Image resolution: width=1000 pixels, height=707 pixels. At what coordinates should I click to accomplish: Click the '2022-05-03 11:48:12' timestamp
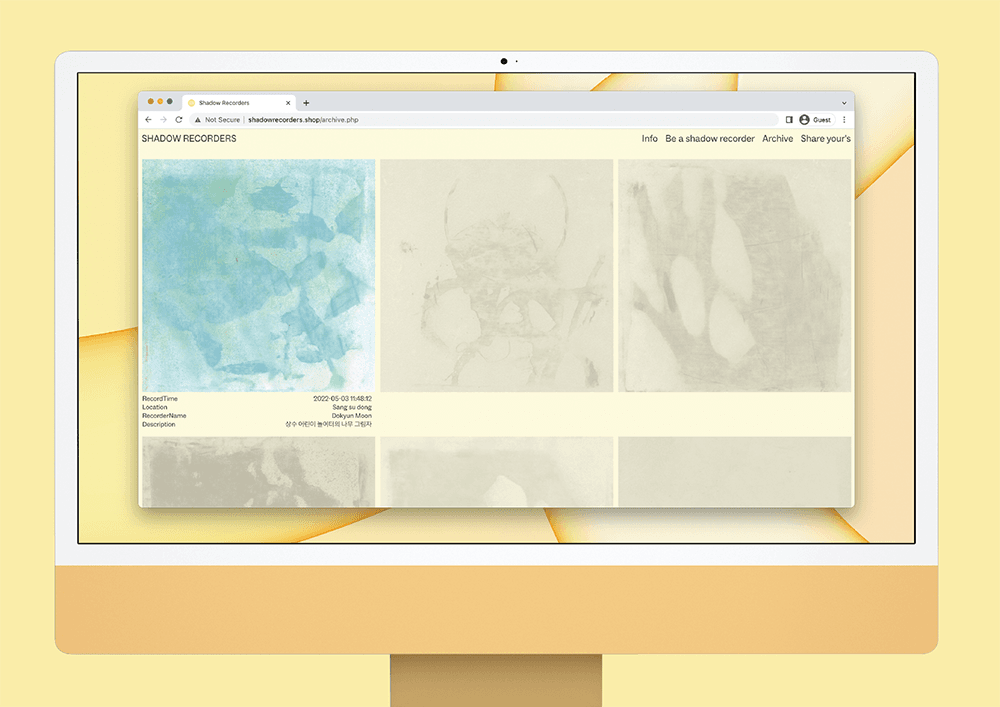pyautogui.click(x=342, y=398)
